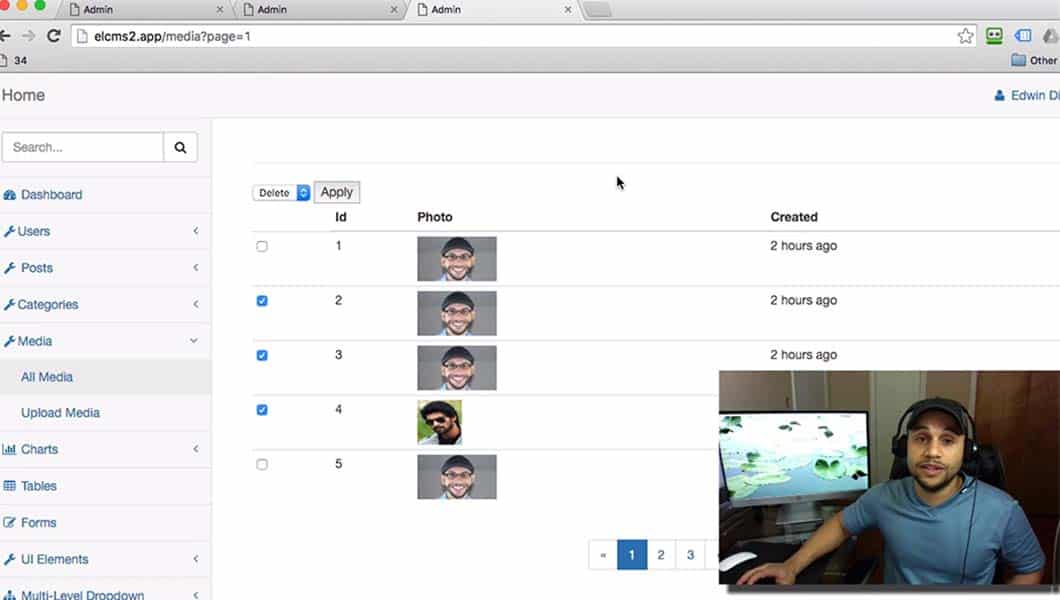This screenshot has width=1060, height=600.
Task: Expand the Users menu chevron
Action: [195, 231]
